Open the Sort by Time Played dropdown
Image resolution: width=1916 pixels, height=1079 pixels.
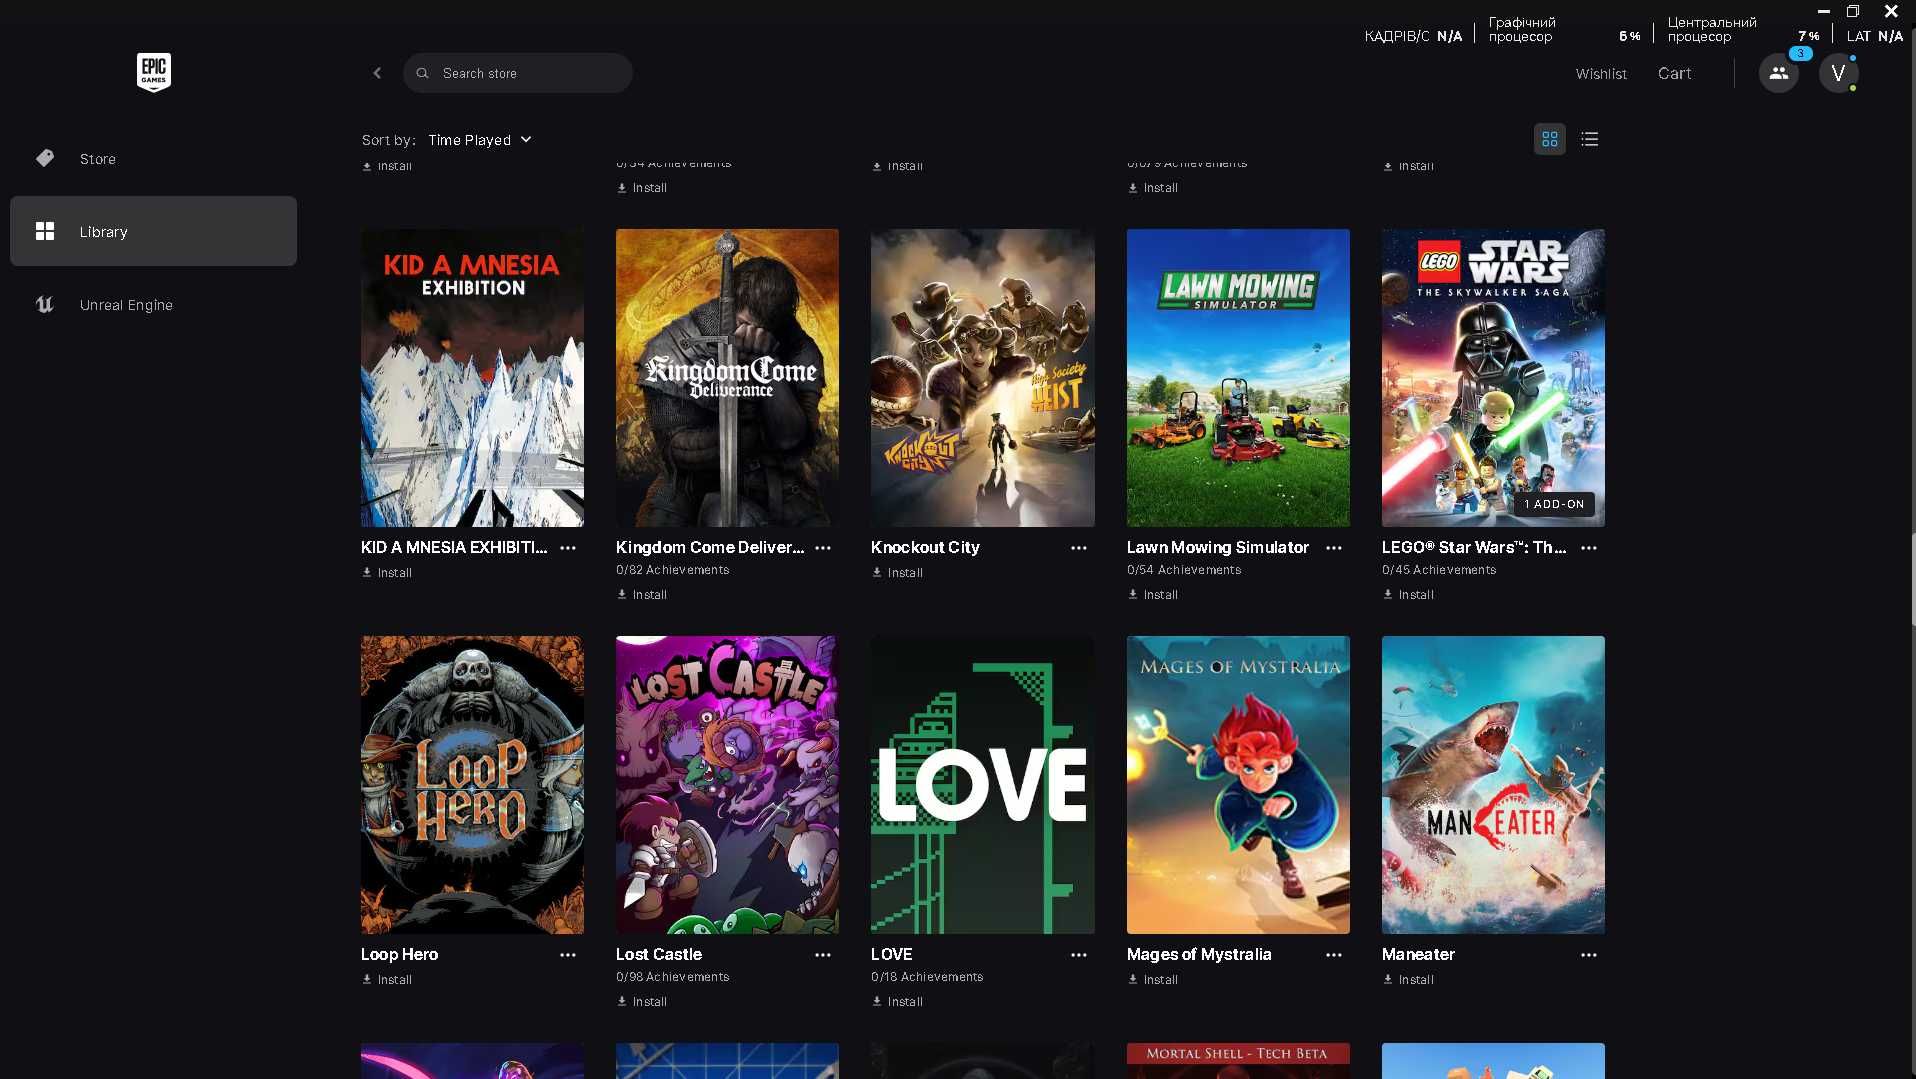click(480, 140)
